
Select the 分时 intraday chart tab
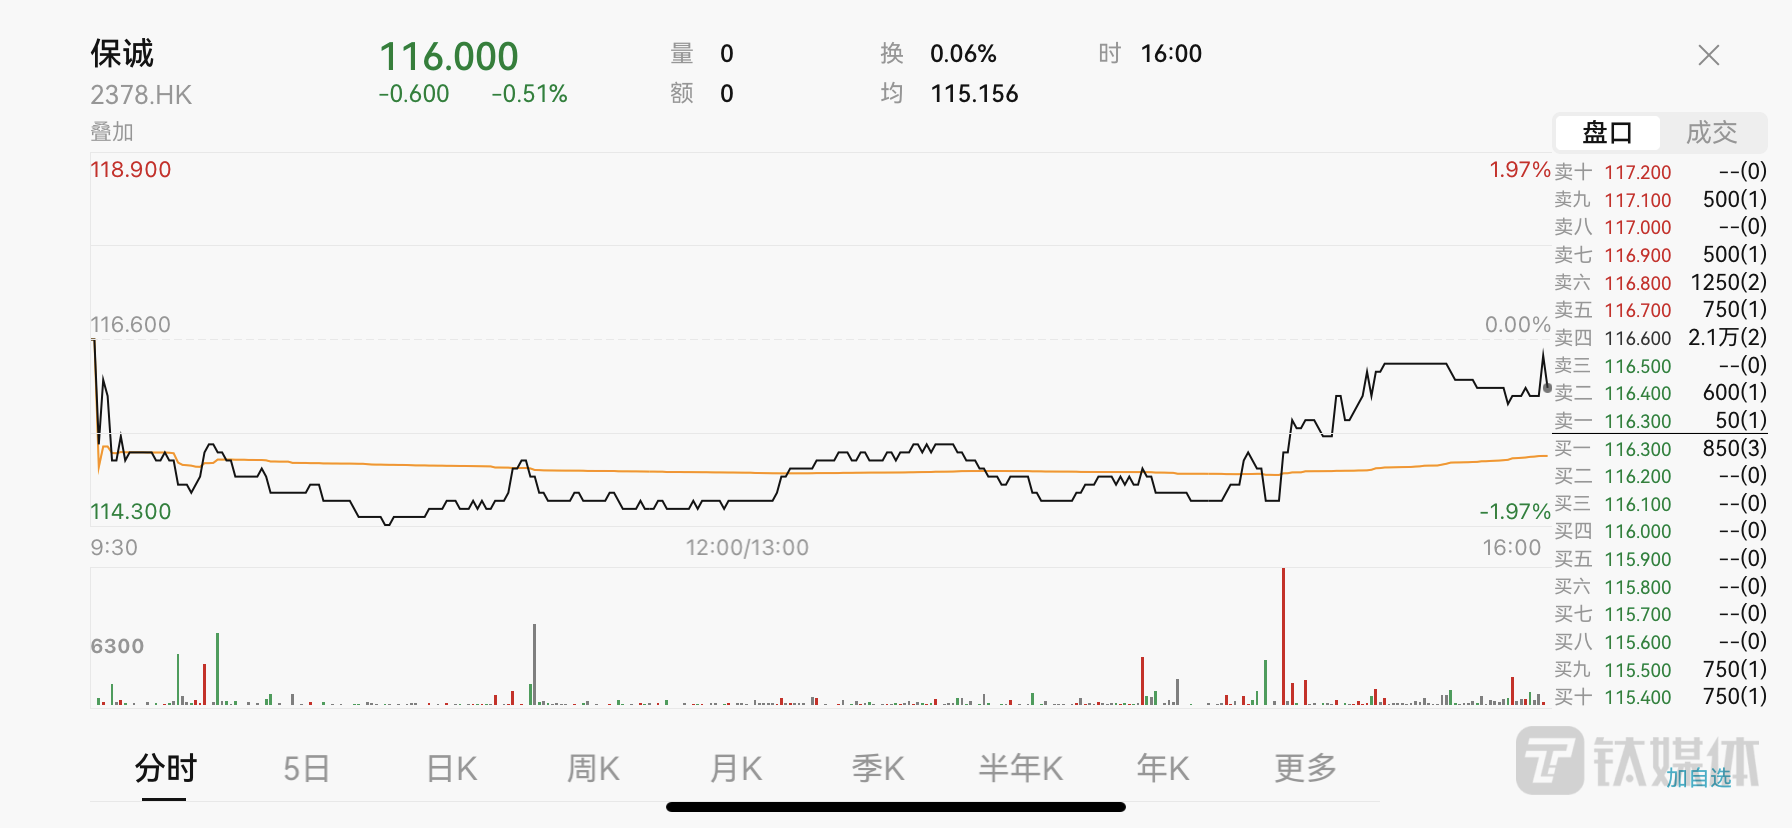165,768
